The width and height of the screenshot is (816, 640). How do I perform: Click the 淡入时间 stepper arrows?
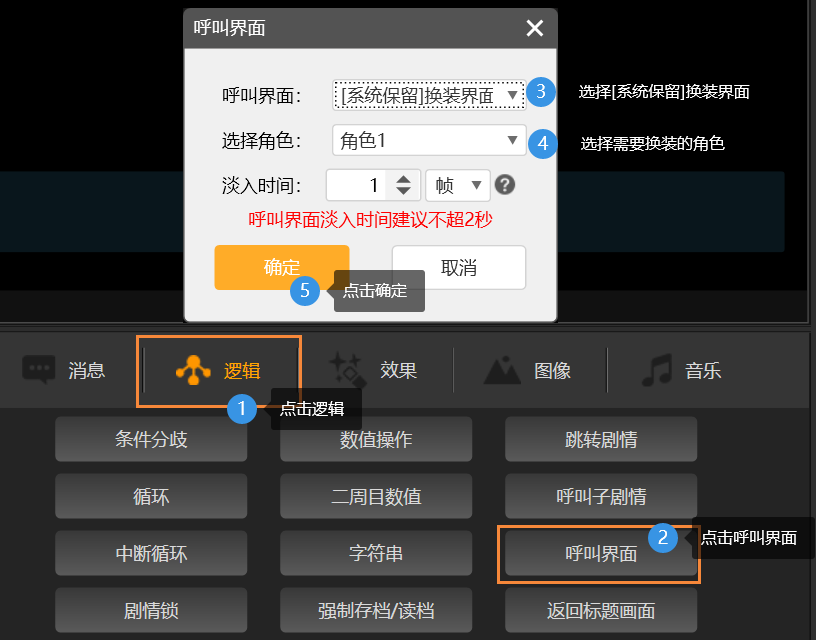pyautogui.click(x=403, y=185)
